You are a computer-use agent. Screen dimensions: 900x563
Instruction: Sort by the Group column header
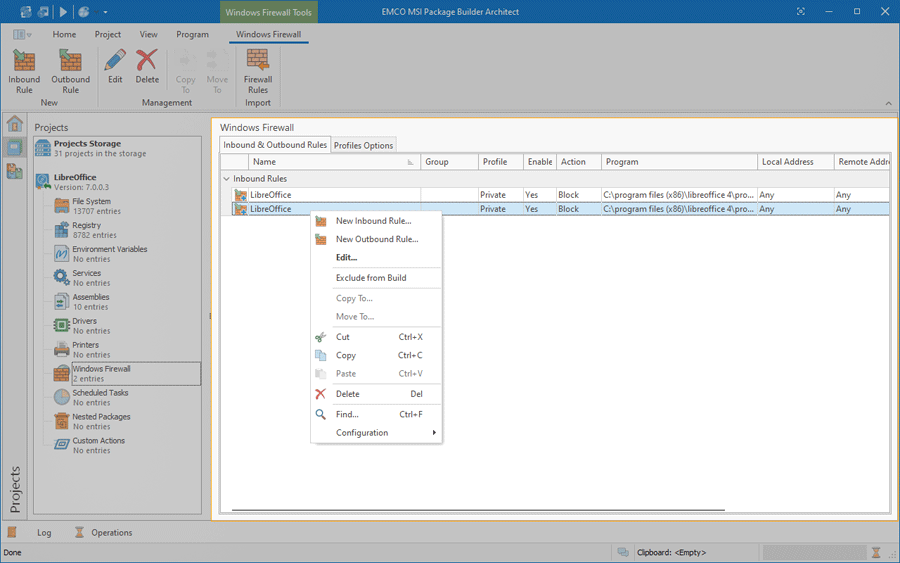(449, 162)
